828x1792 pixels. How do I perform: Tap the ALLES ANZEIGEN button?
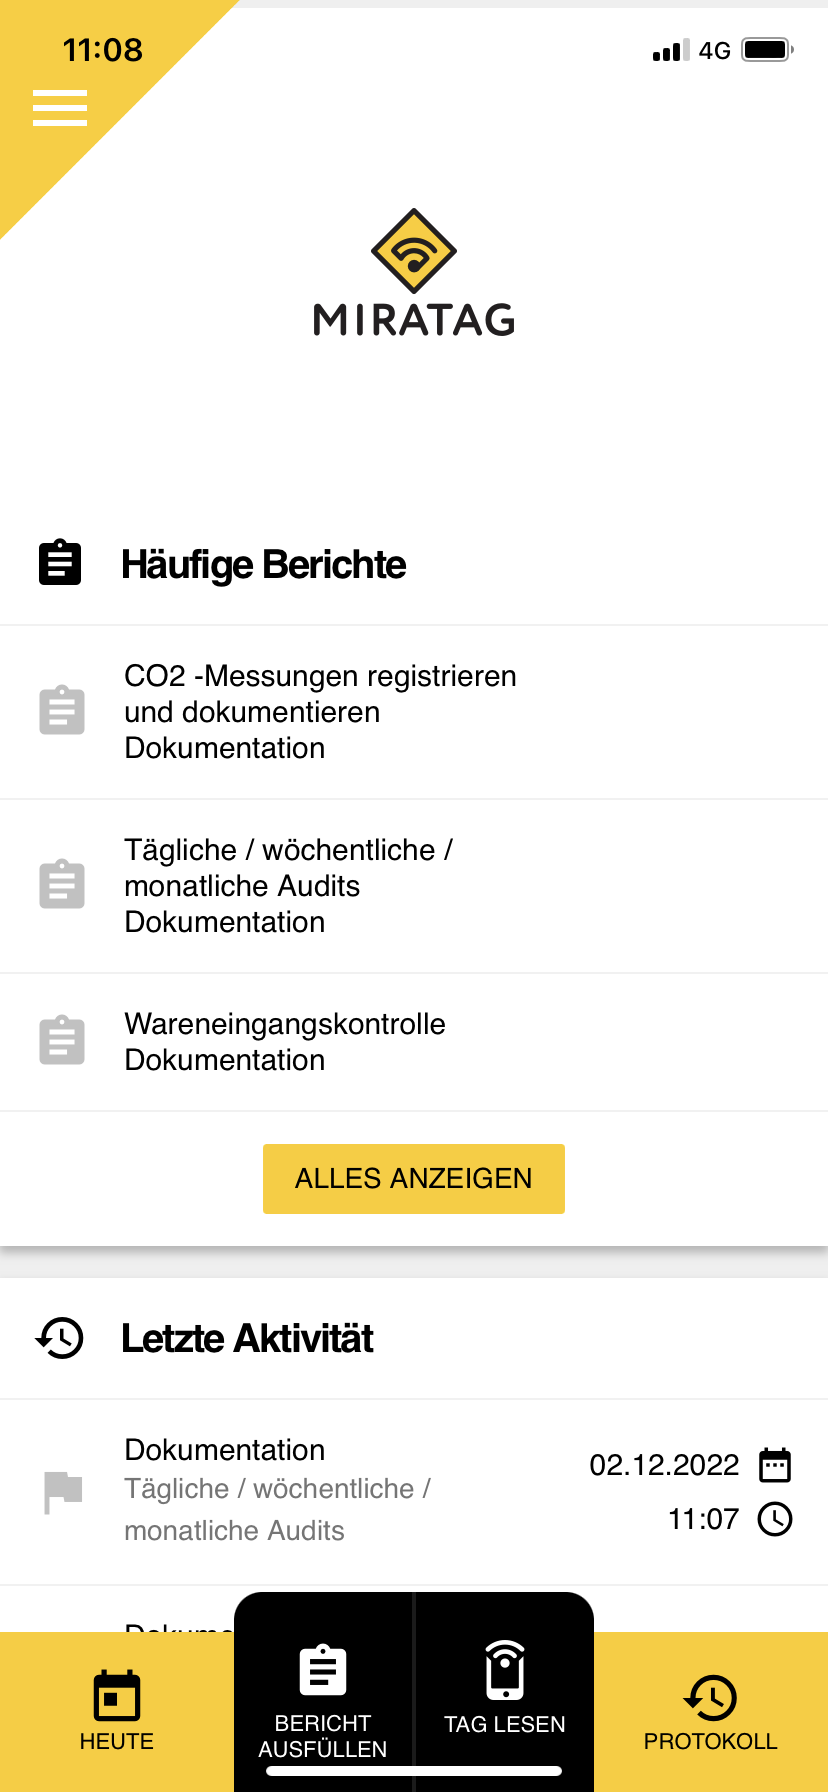[x=414, y=1179]
